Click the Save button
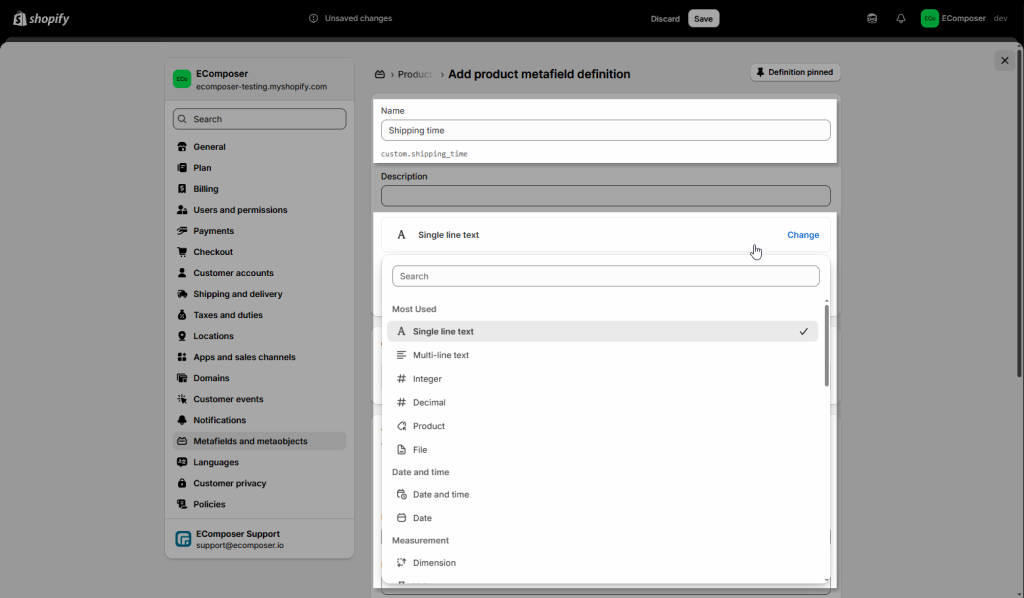 pyautogui.click(x=703, y=18)
